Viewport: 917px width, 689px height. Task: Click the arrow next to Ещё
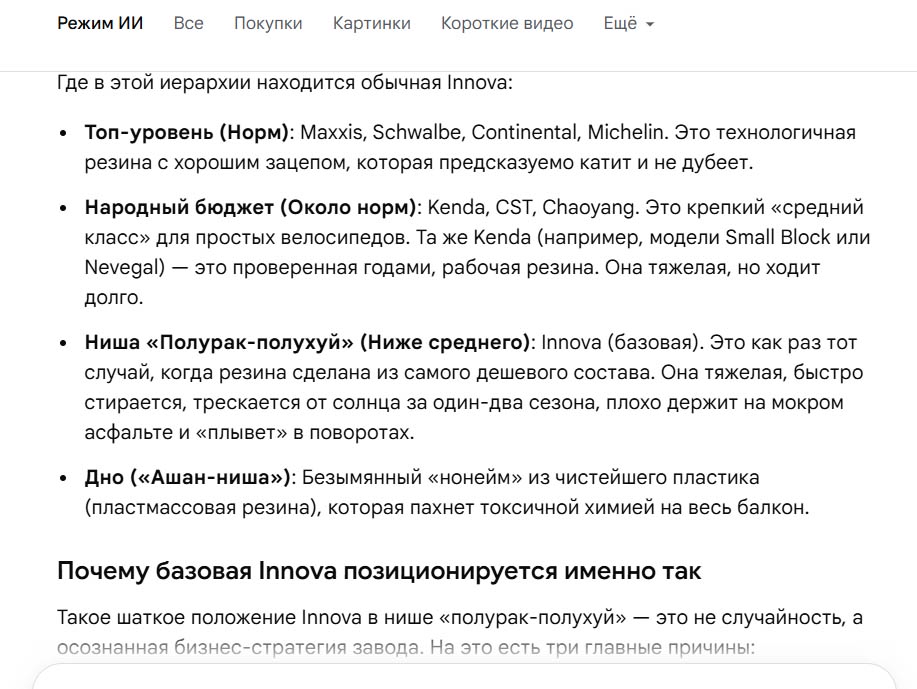[649, 25]
